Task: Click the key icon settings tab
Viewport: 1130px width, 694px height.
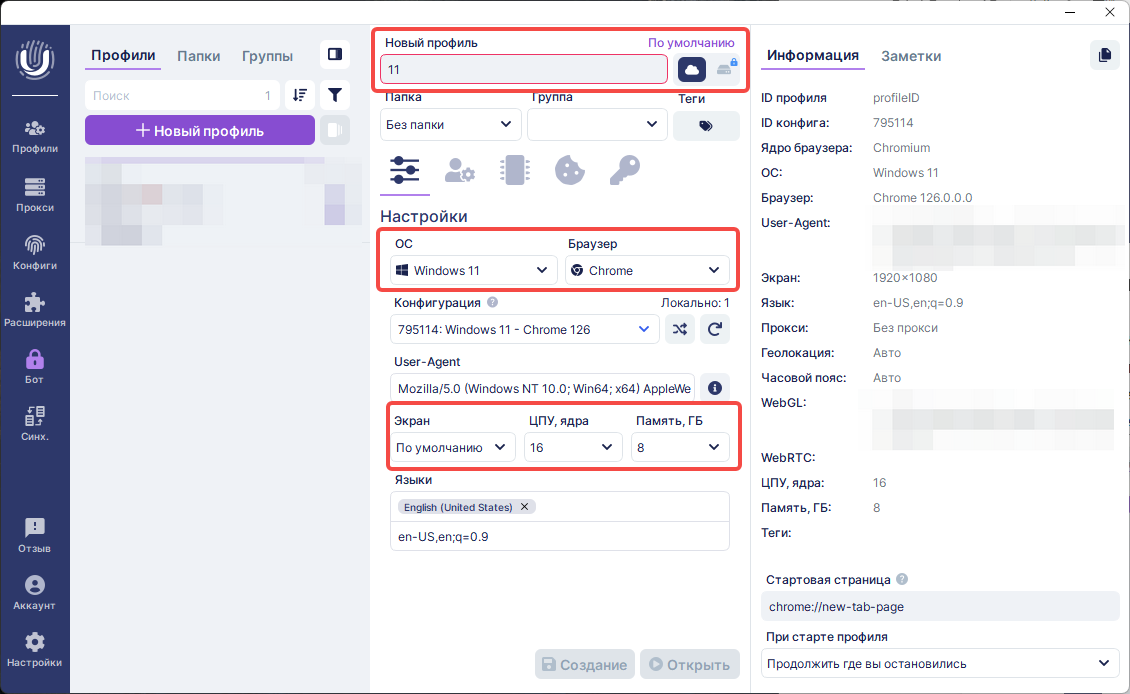Action: click(x=624, y=170)
